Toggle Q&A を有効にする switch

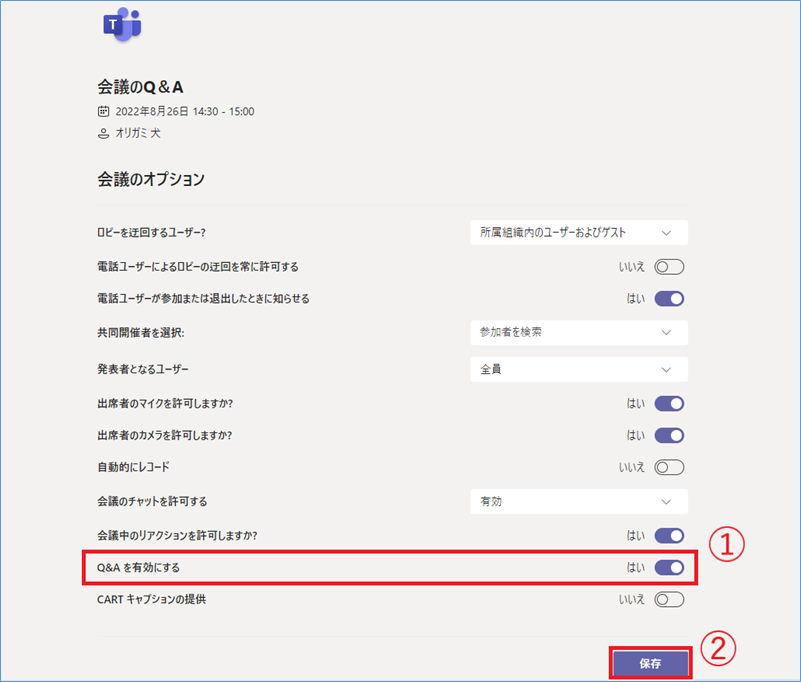669,568
